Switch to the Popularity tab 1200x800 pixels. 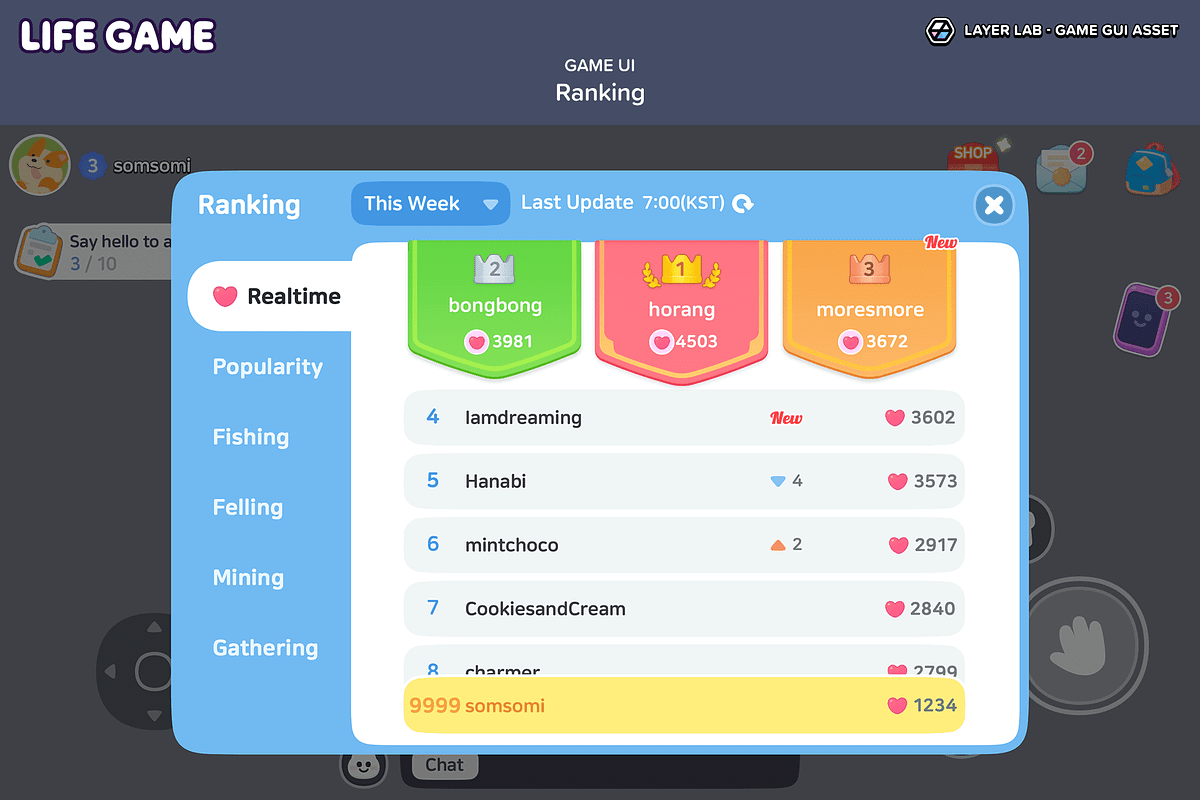(x=268, y=367)
